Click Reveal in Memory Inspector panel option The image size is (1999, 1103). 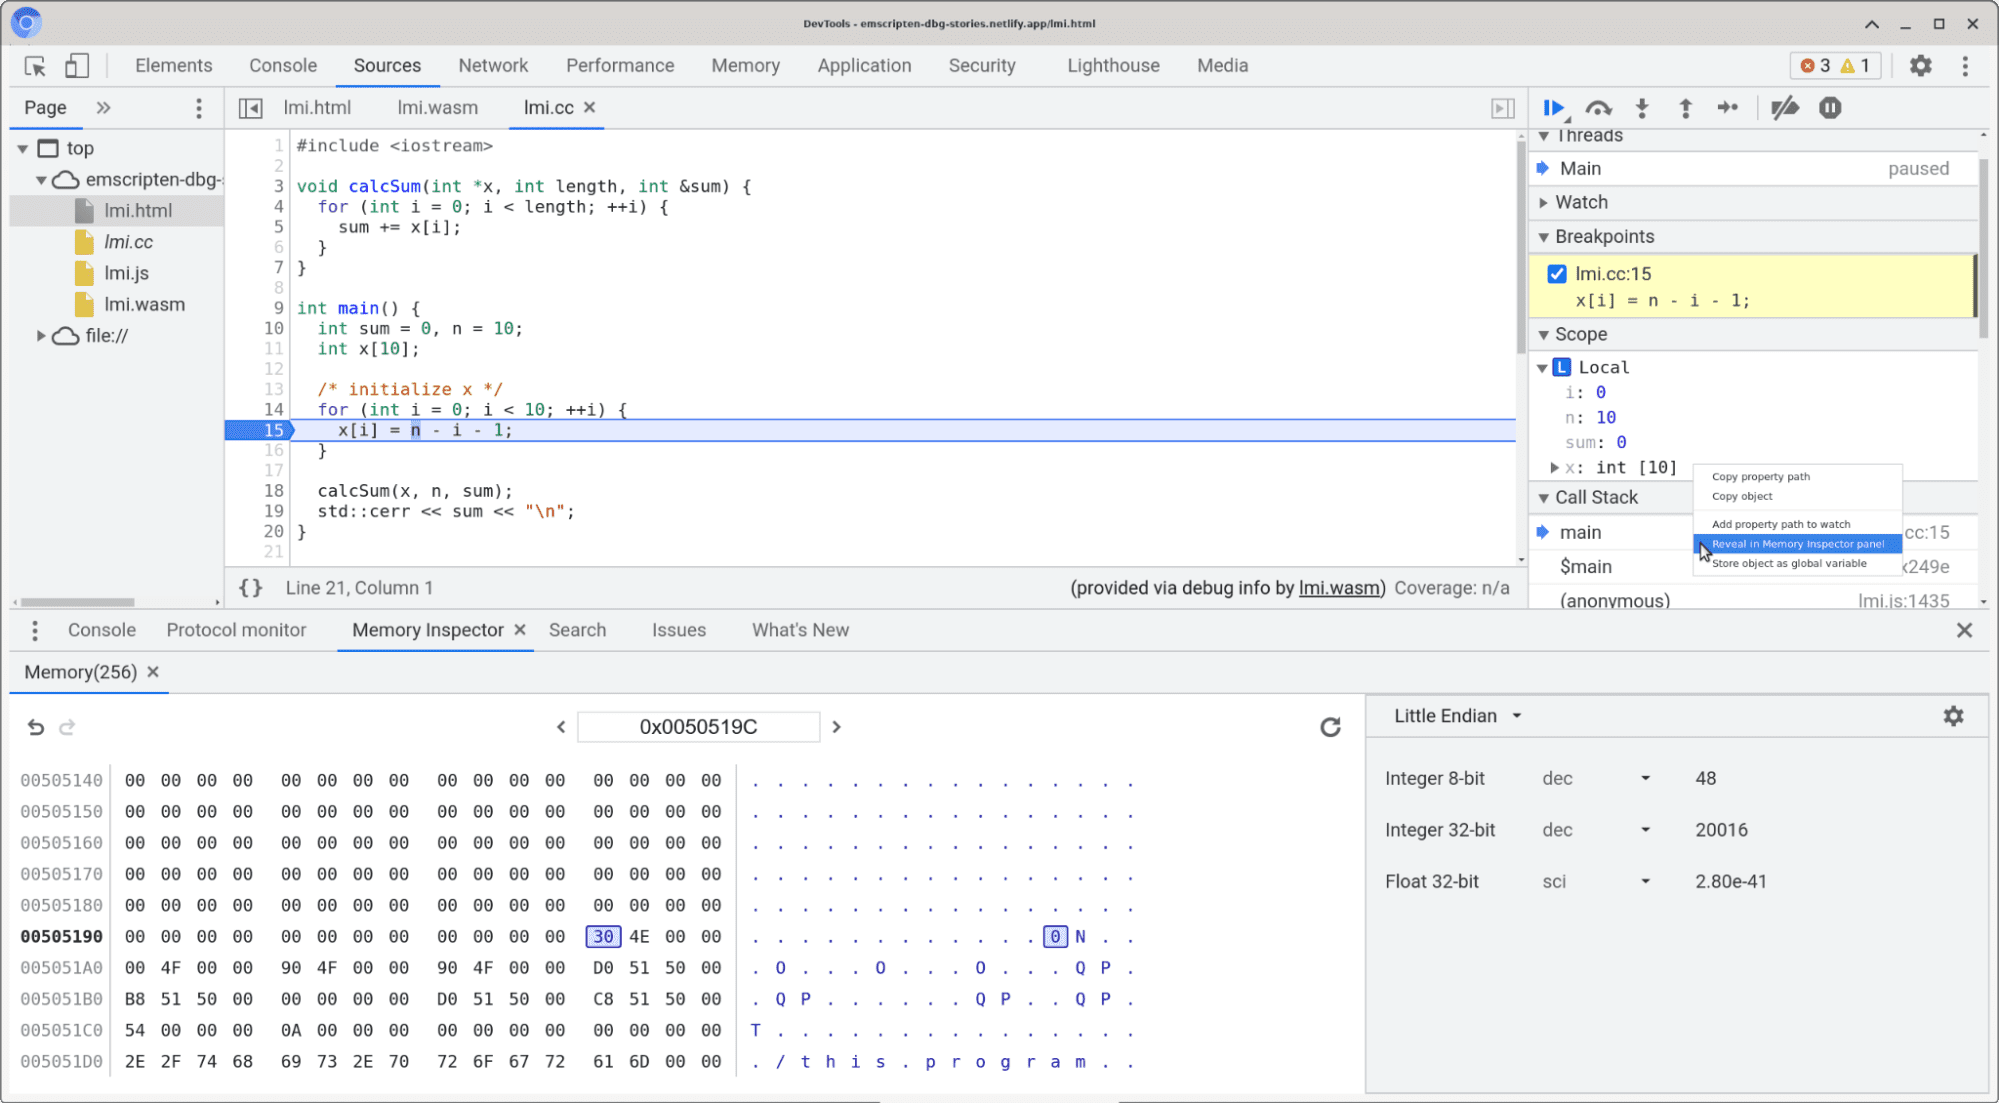tap(1795, 542)
